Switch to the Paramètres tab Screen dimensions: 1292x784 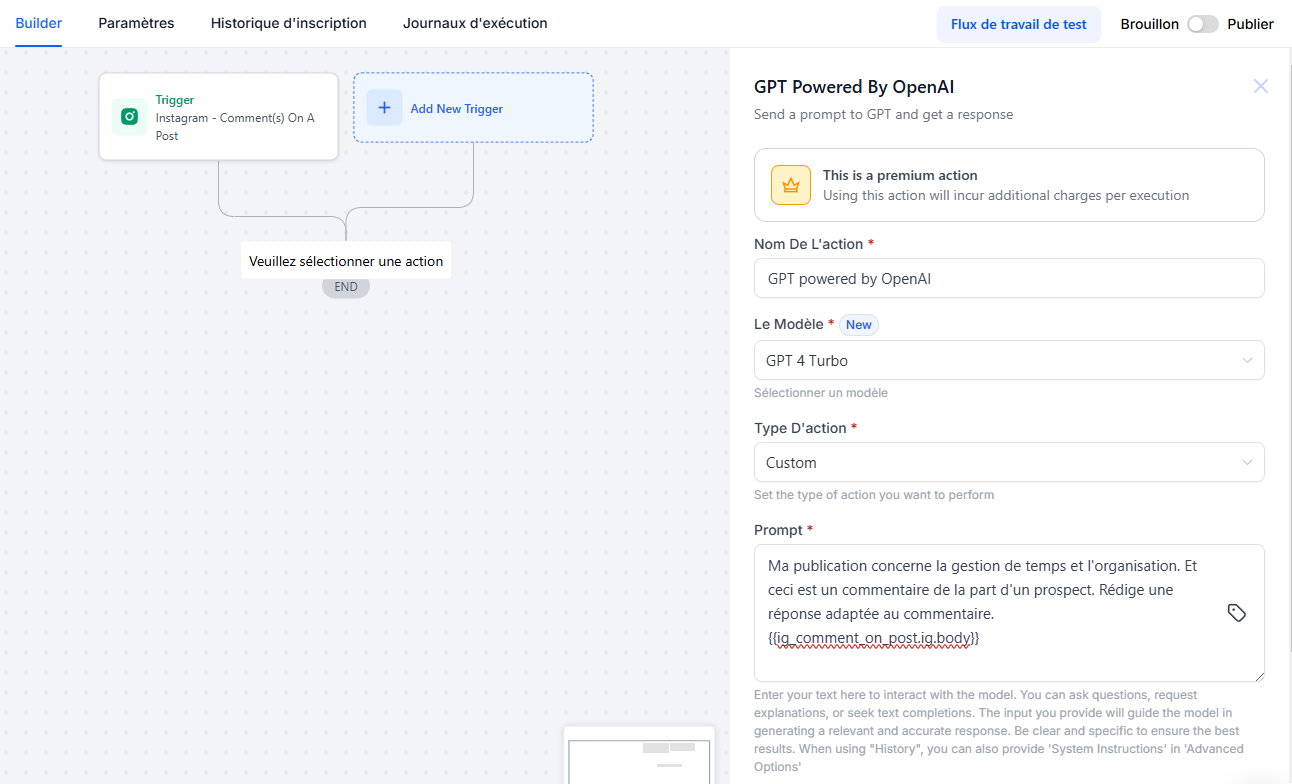[136, 23]
